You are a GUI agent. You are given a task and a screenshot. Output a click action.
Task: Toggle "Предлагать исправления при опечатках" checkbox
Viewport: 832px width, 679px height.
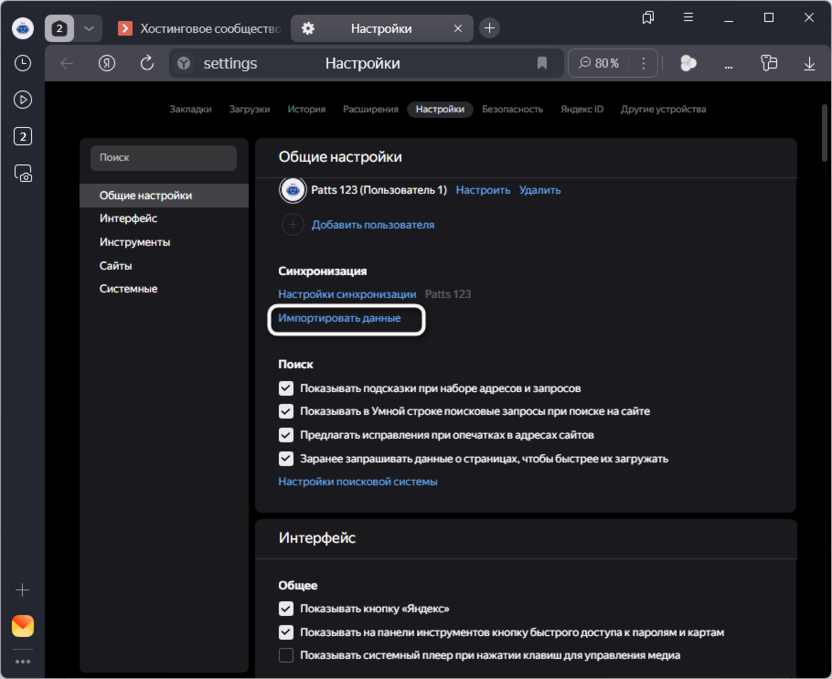point(286,435)
